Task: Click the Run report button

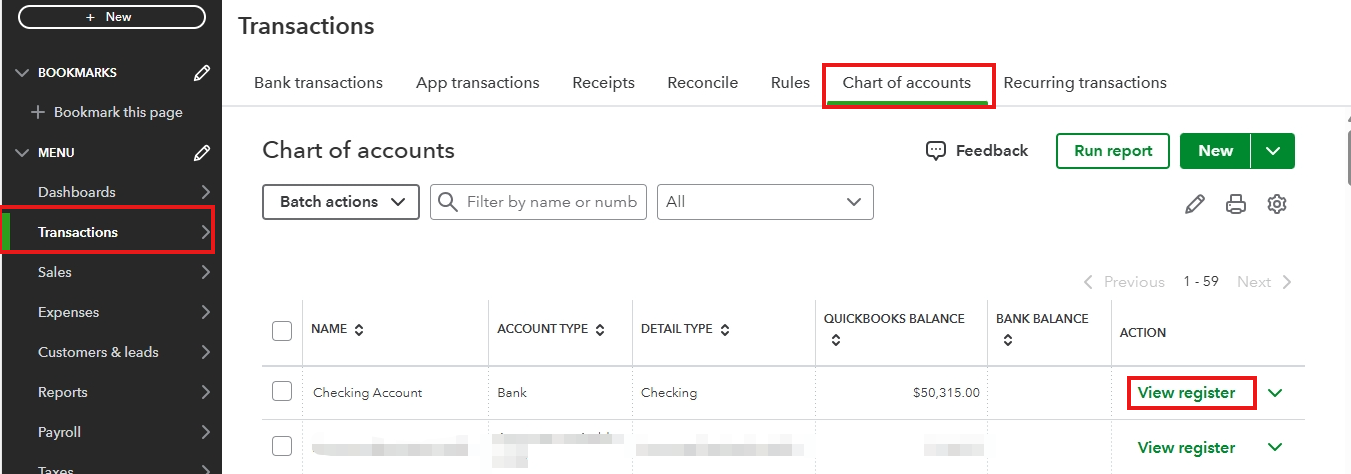Action: [1112, 151]
